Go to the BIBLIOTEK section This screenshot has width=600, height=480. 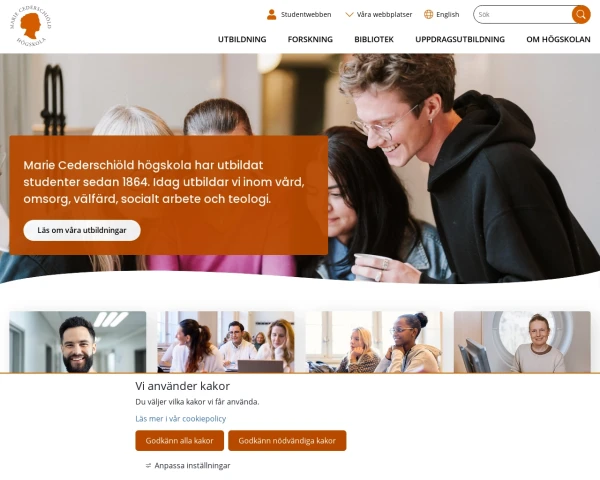point(374,39)
